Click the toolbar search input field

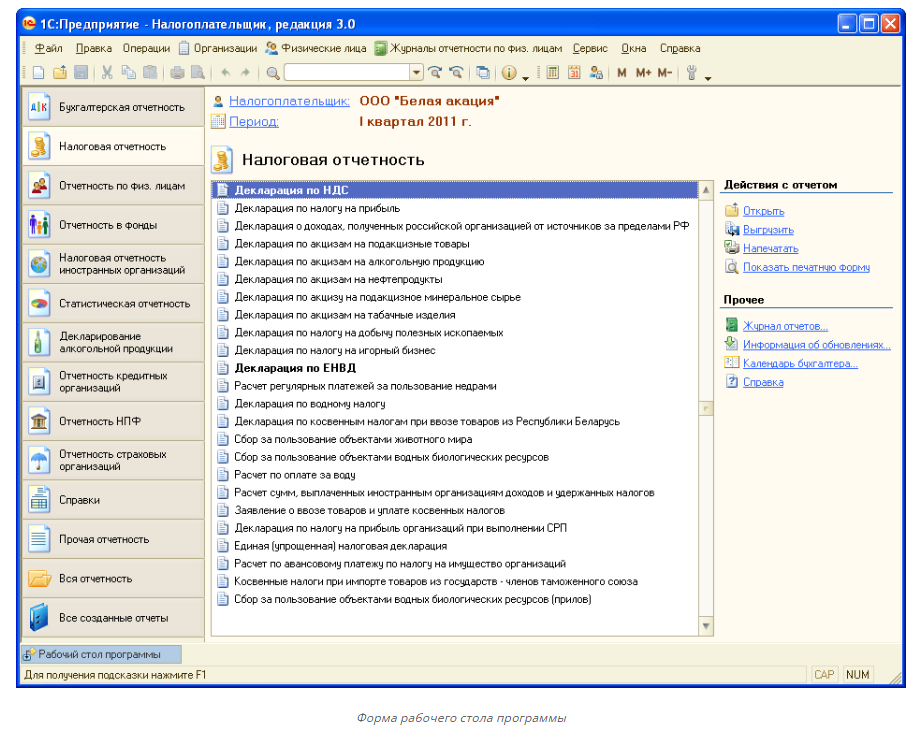pos(347,73)
